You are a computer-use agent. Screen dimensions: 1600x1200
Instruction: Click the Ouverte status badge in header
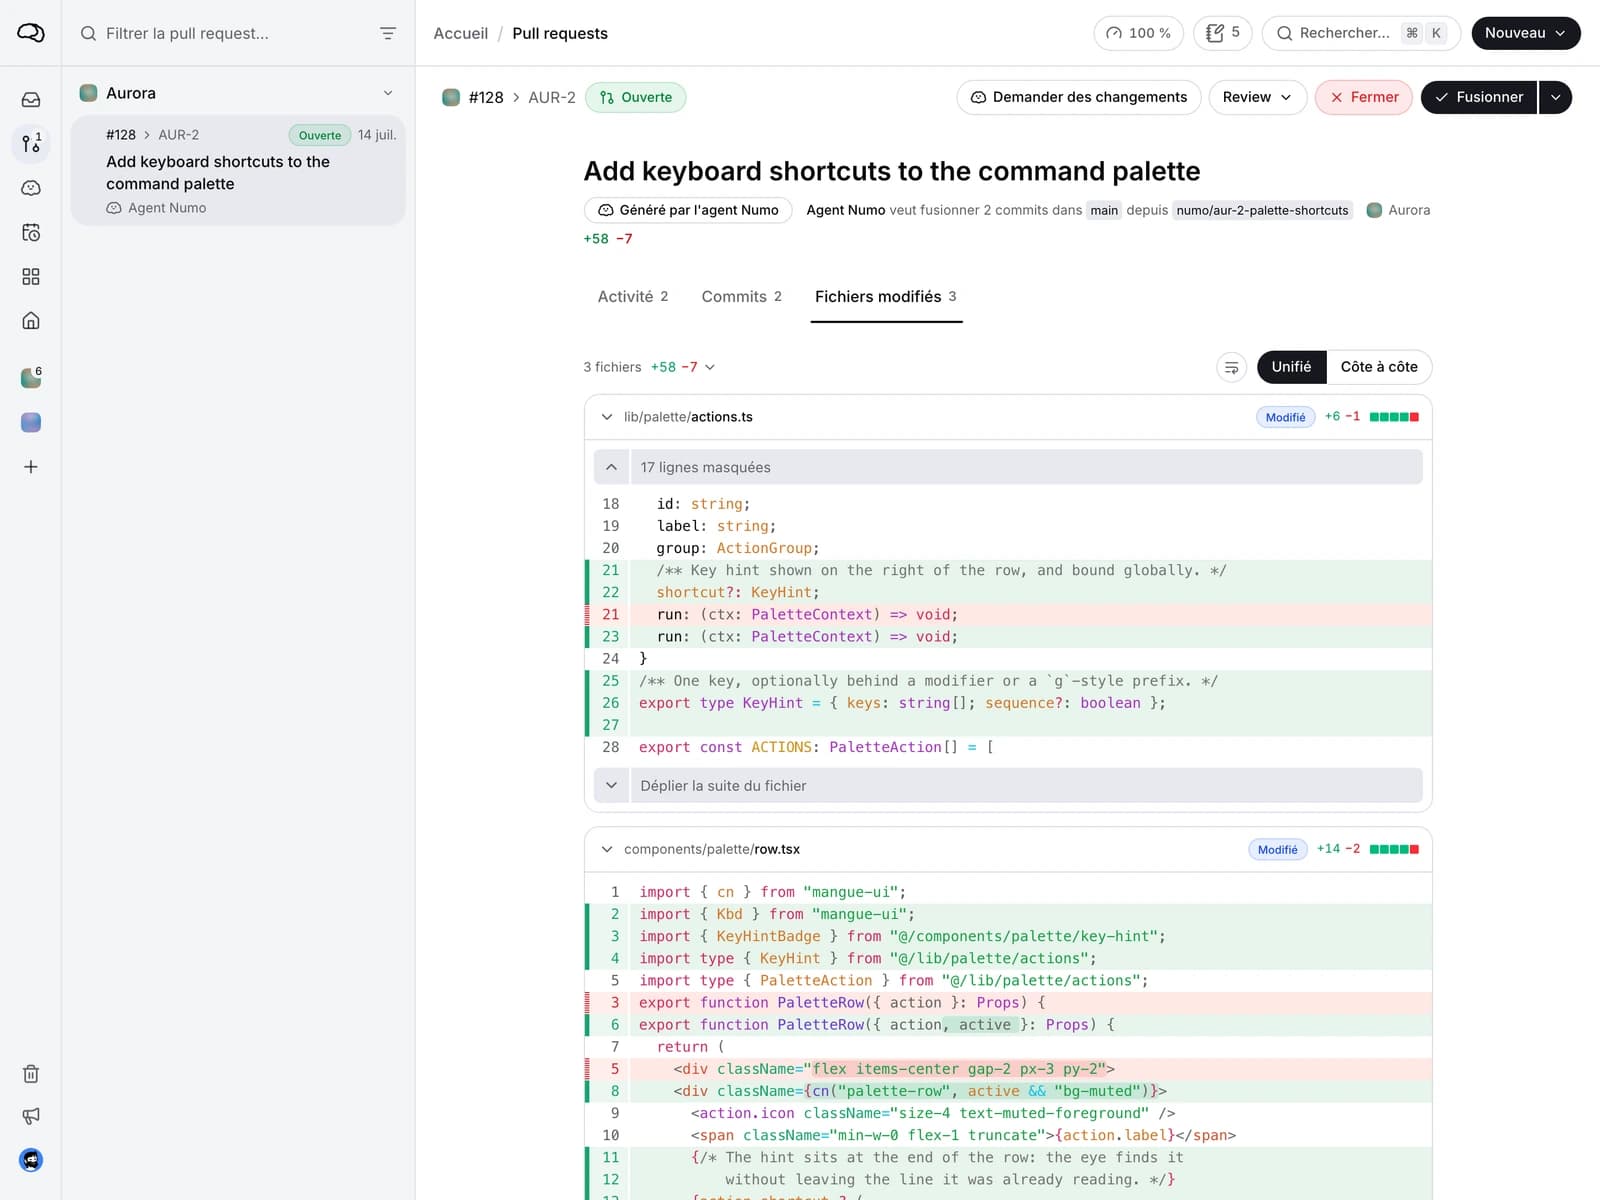[x=636, y=97]
